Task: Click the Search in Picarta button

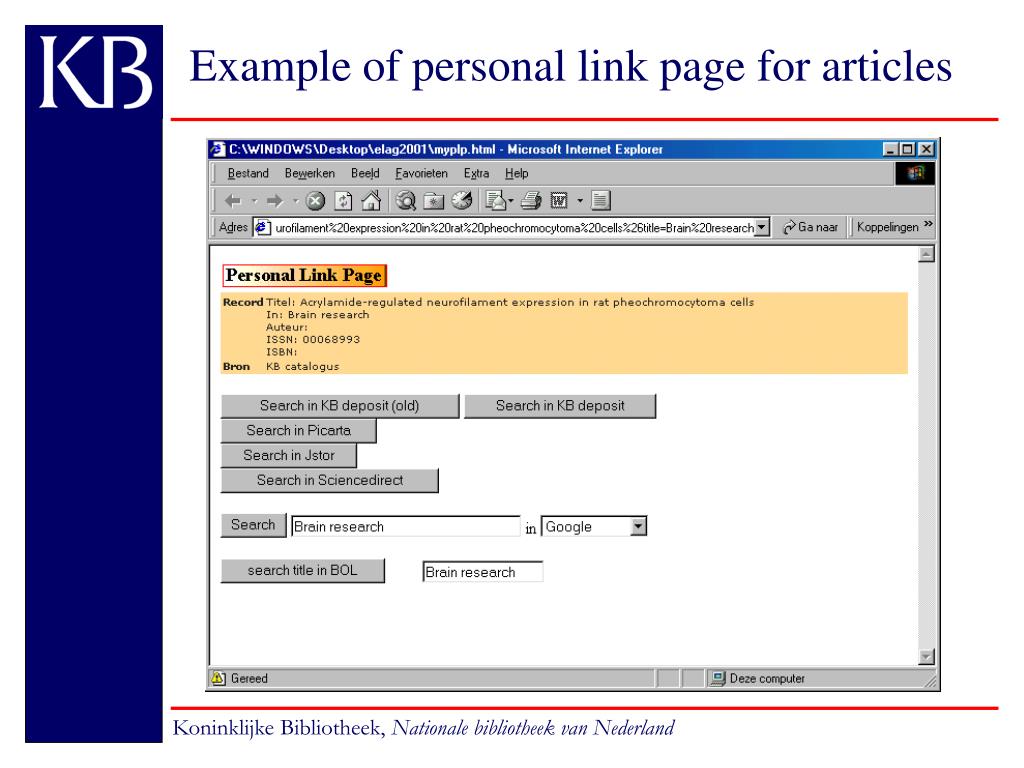Action: point(298,430)
